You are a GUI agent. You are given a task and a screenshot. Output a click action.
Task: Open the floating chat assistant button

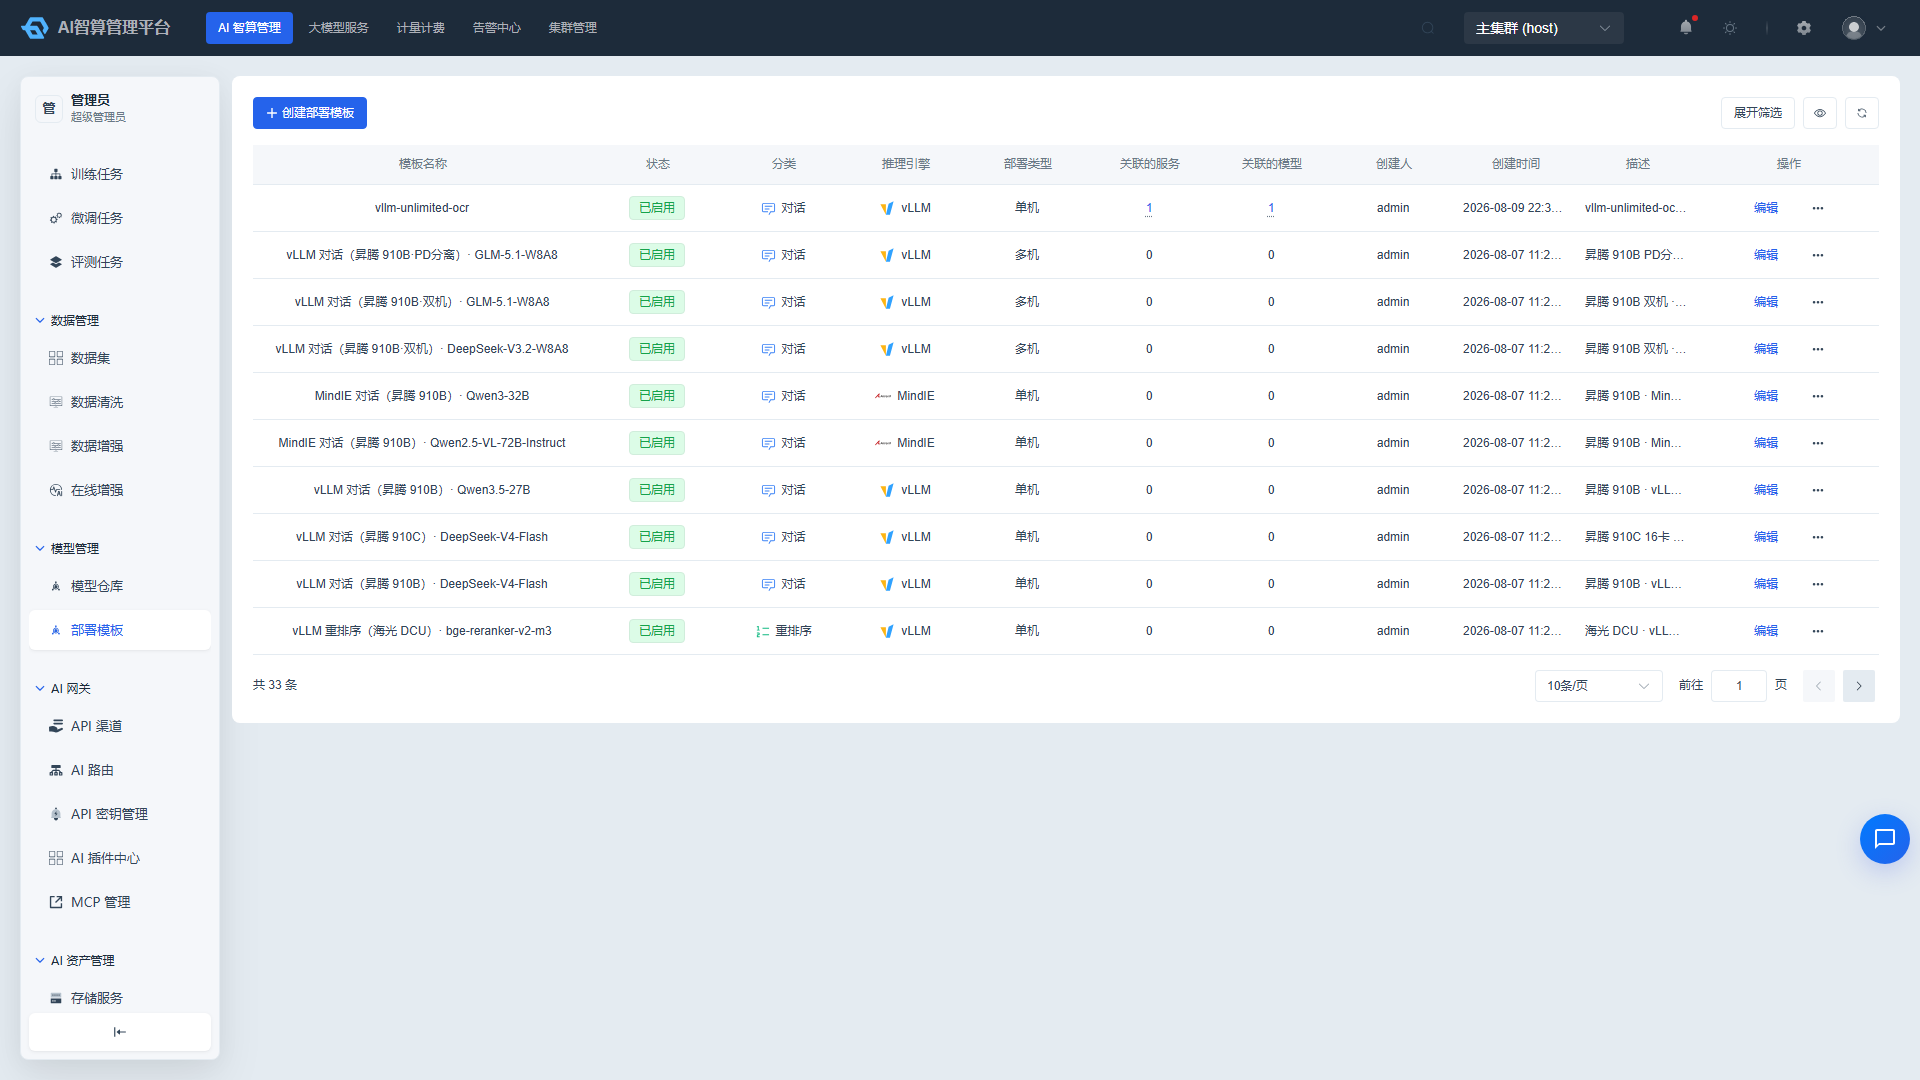pos(1885,839)
